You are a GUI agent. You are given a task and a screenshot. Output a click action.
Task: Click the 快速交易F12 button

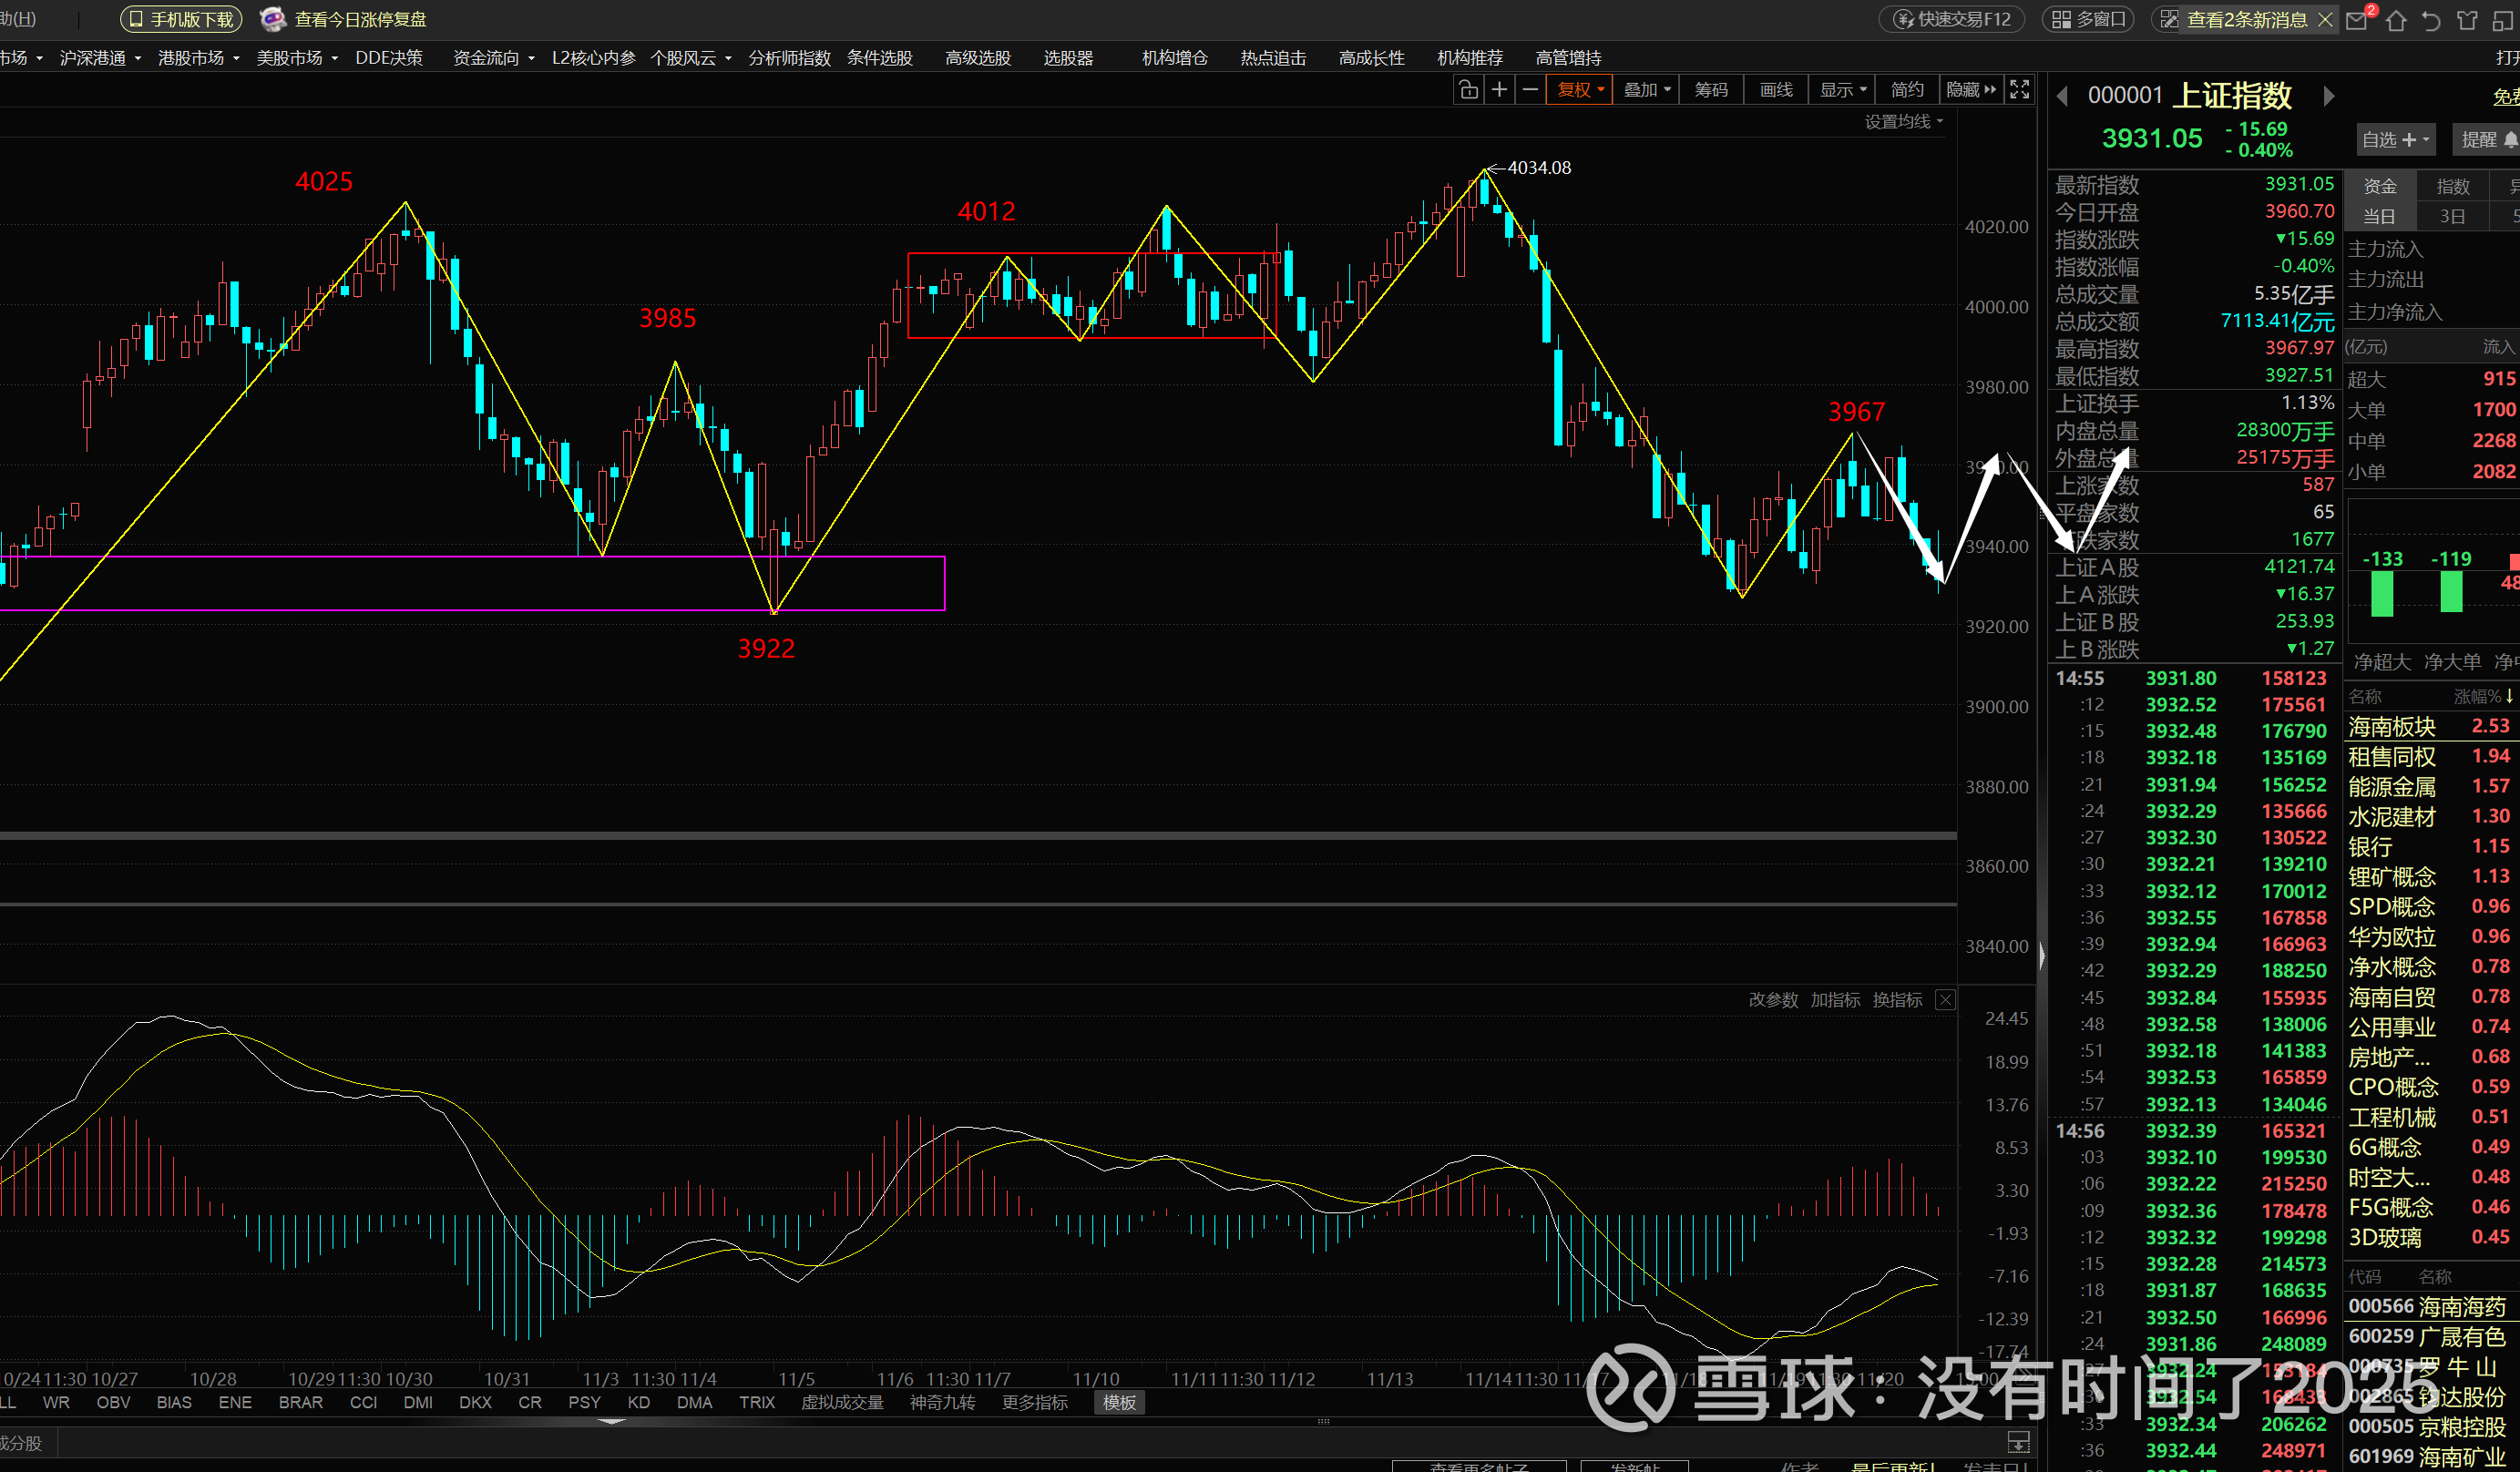1952,20
